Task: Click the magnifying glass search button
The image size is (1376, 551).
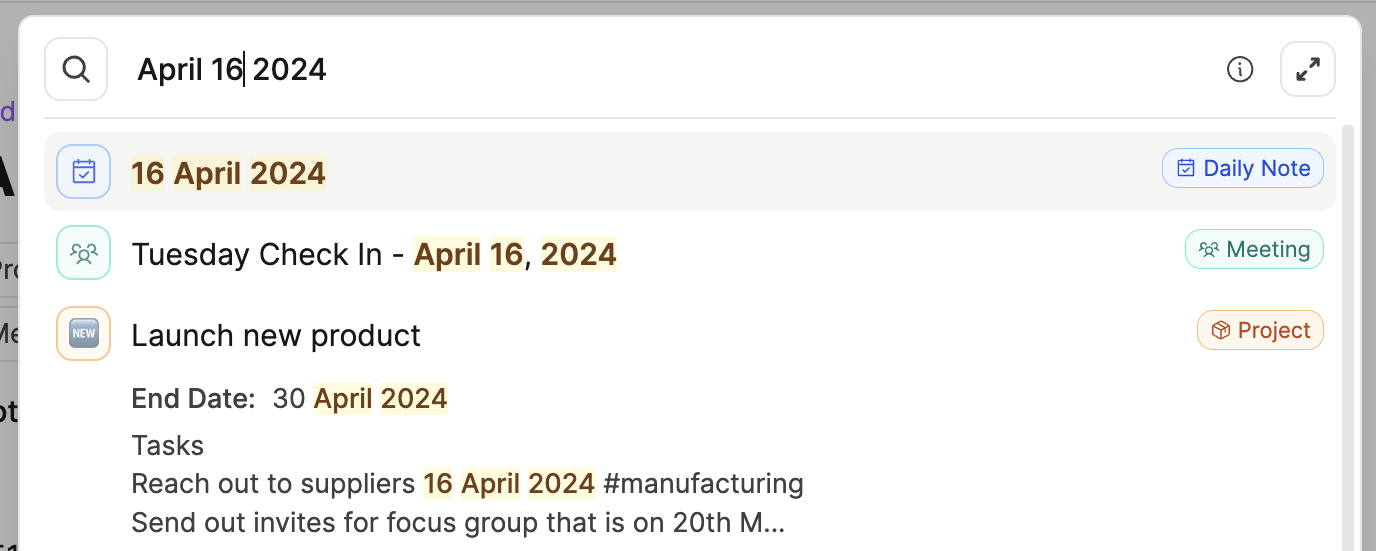Action: (76, 69)
